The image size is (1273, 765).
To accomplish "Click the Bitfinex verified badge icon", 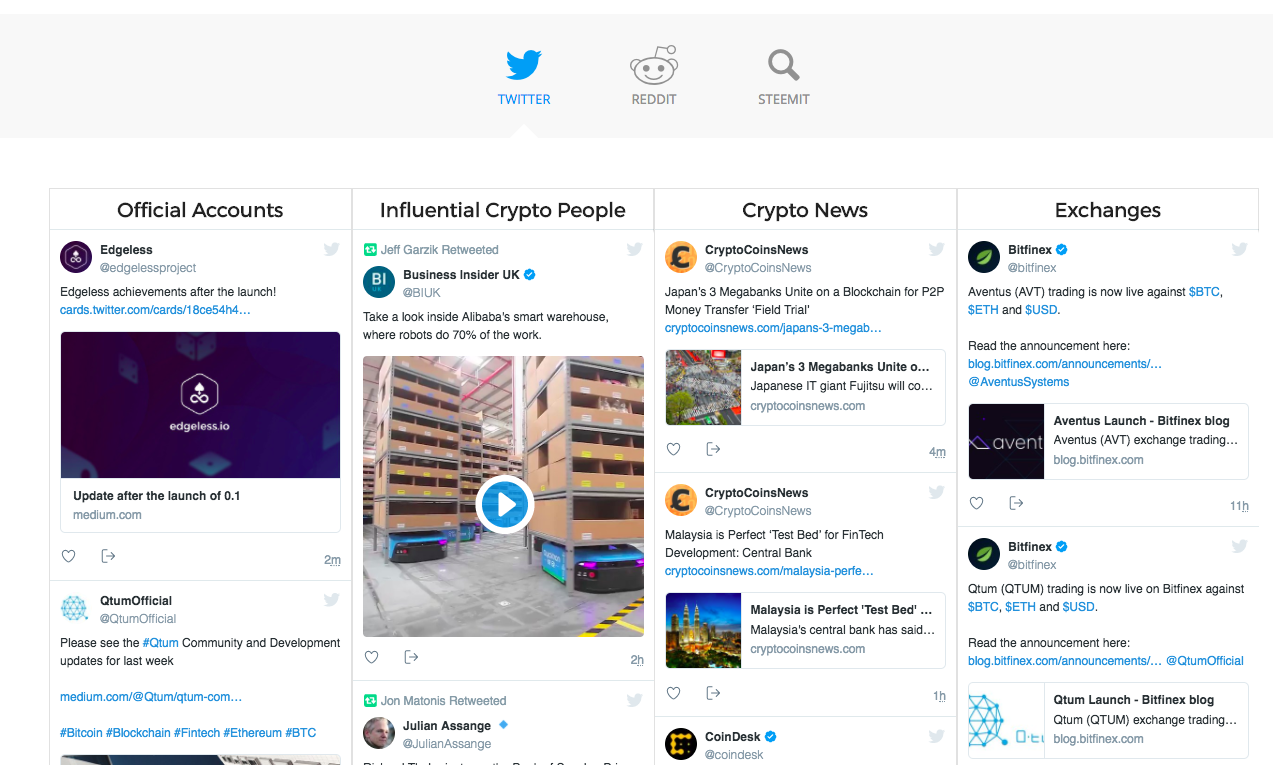I will [1062, 249].
